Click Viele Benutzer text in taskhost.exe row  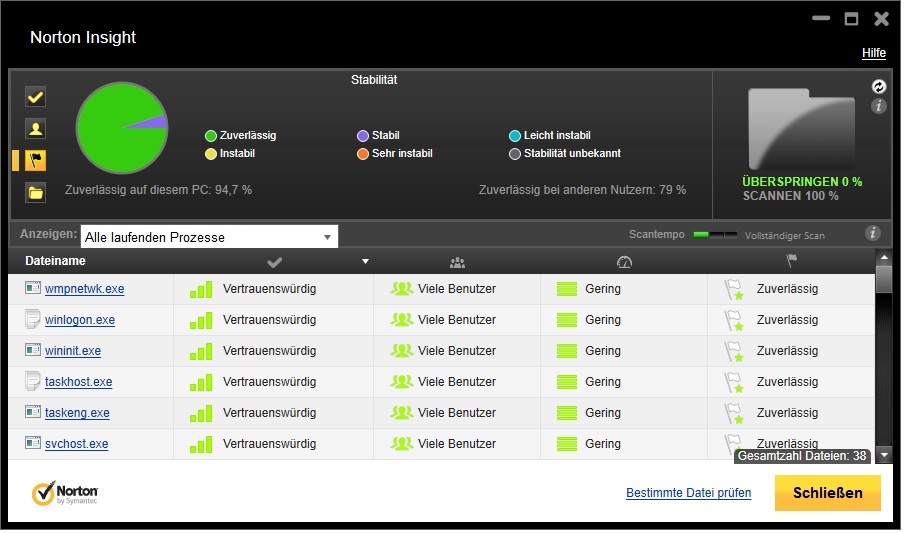click(458, 382)
